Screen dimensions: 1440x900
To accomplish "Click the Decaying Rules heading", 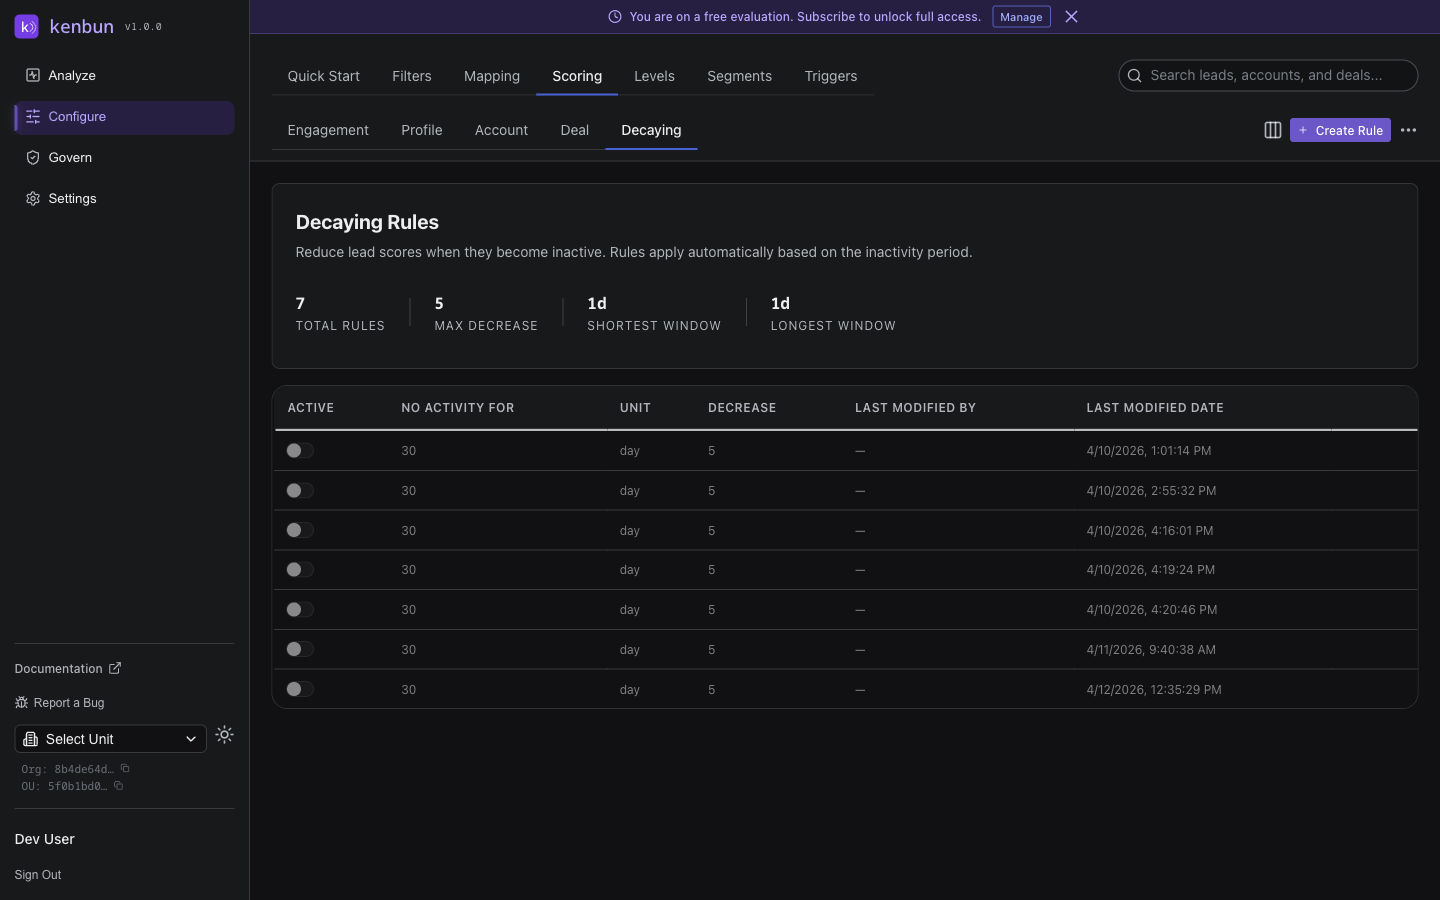I will (x=367, y=222).
